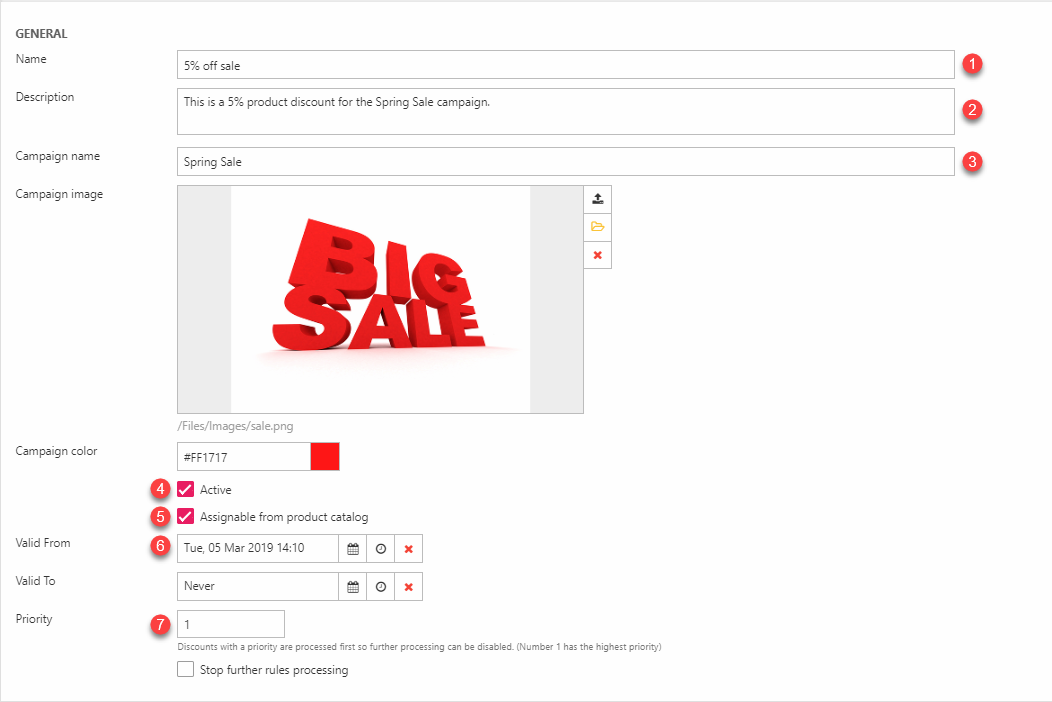Screen dimensions: 1052x702
Task: Clear the Valid To date
Action: [408, 587]
